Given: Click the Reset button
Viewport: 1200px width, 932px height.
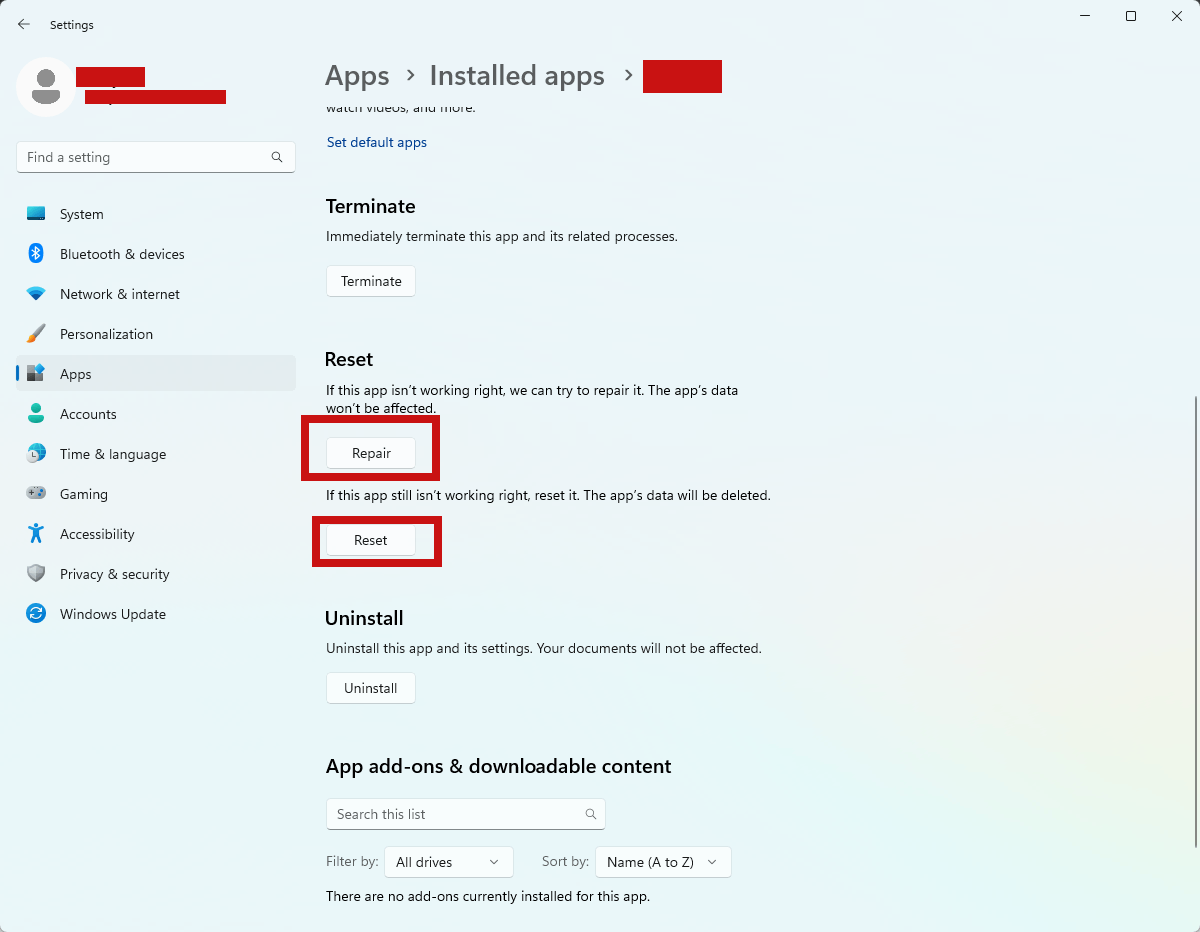Looking at the screenshot, I should (x=371, y=540).
